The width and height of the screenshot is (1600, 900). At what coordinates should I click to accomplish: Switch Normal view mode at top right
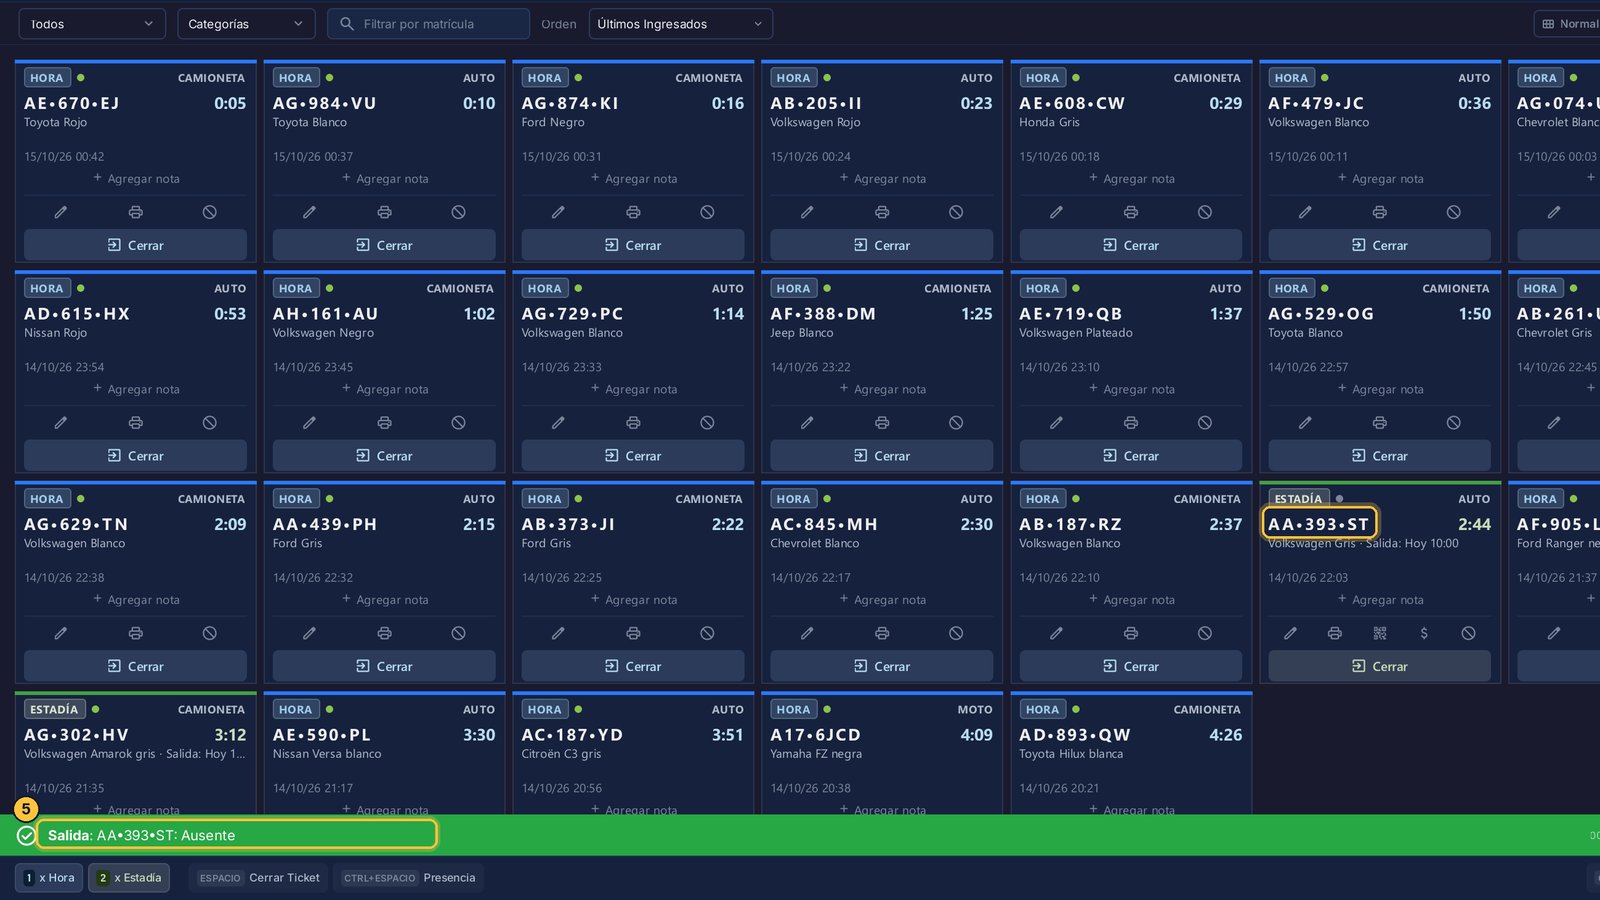[1570, 24]
